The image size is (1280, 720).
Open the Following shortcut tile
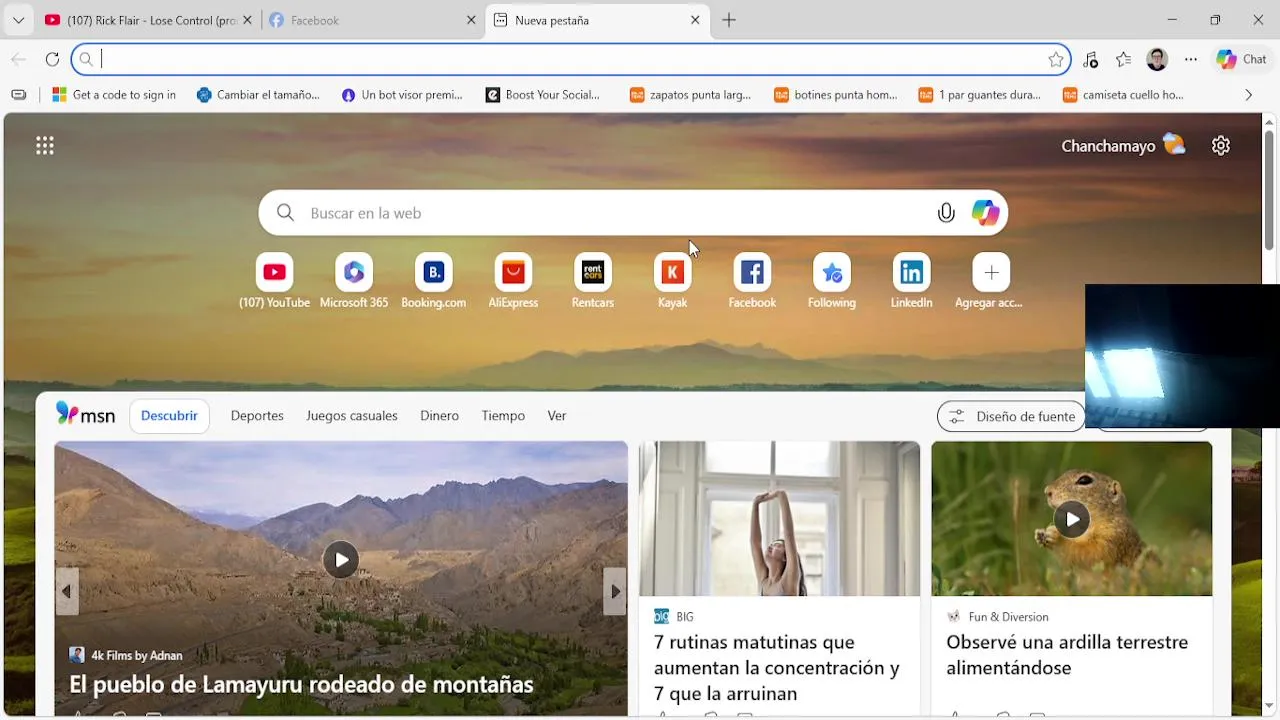[832, 272]
